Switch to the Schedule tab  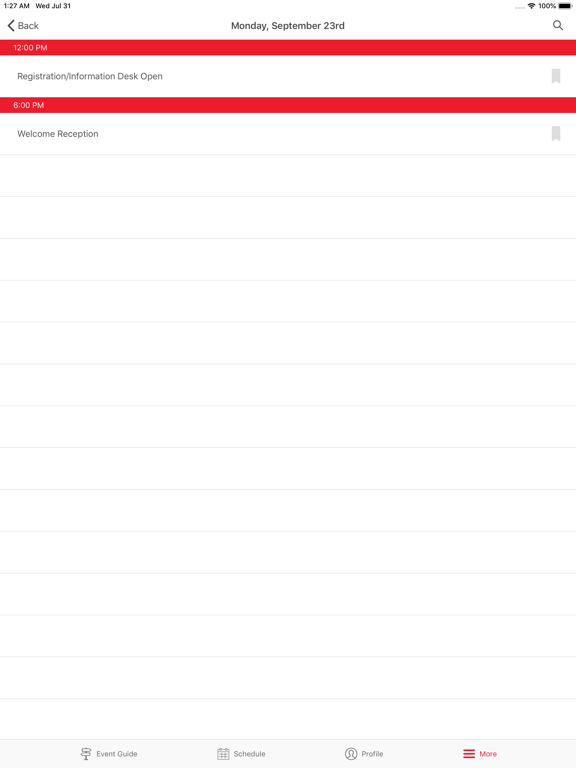coord(241,753)
